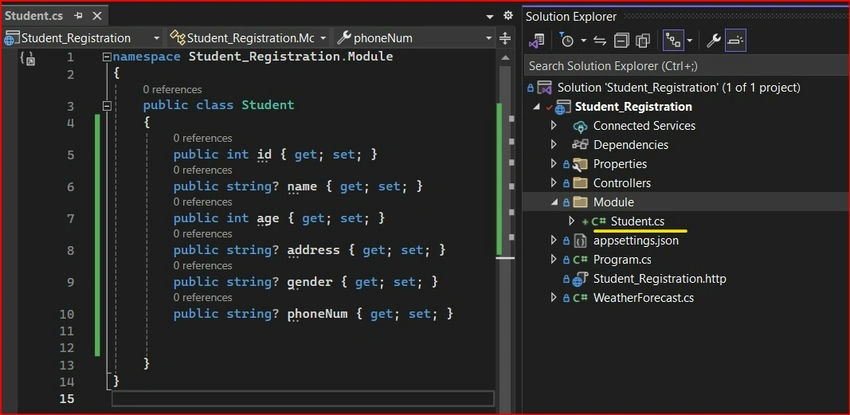Expand the Connected Services node
Image resolution: width=850 pixels, height=415 pixels.
click(x=553, y=126)
